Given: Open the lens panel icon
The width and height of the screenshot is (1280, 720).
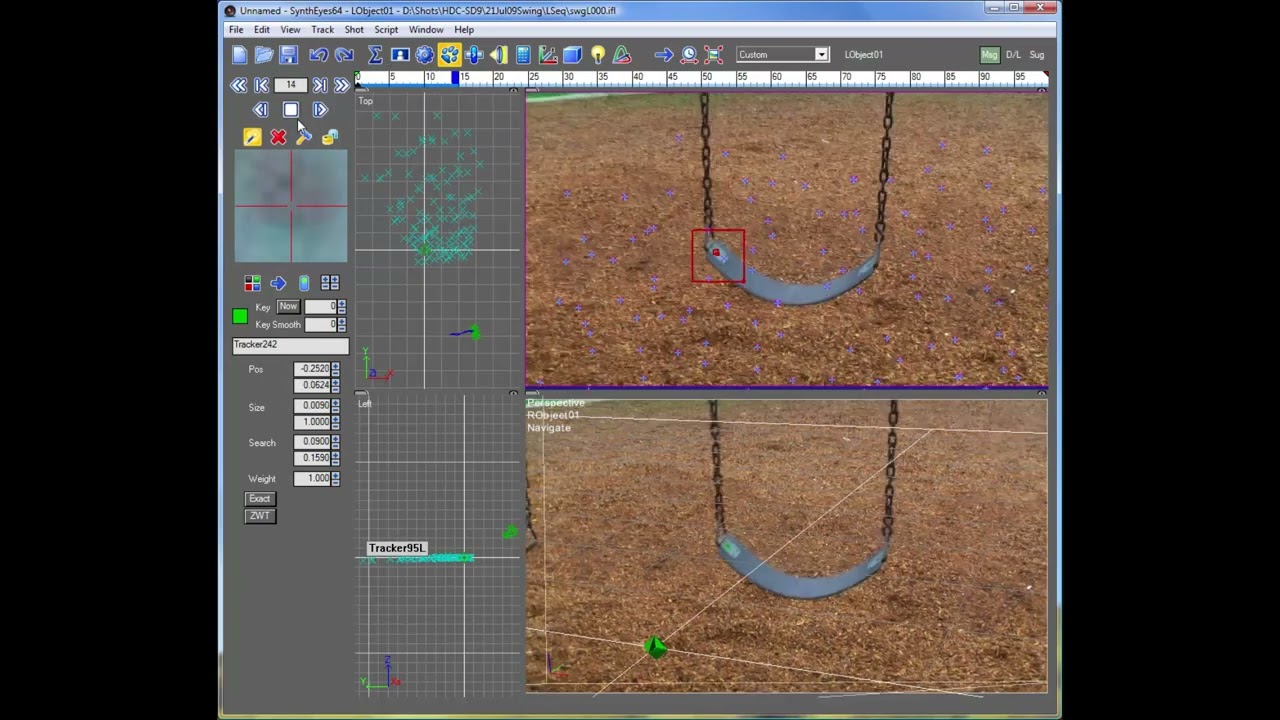Looking at the screenshot, I should click(x=498, y=55).
